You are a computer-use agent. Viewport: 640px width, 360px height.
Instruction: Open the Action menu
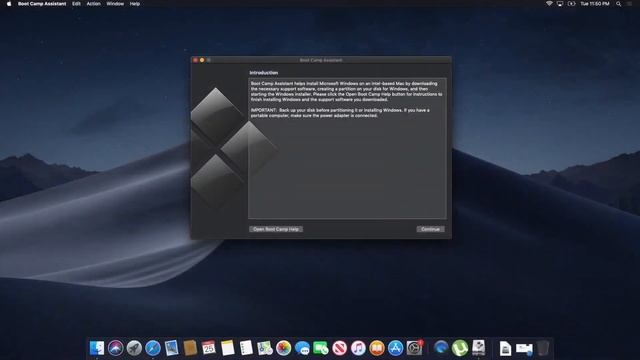point(93,4)
